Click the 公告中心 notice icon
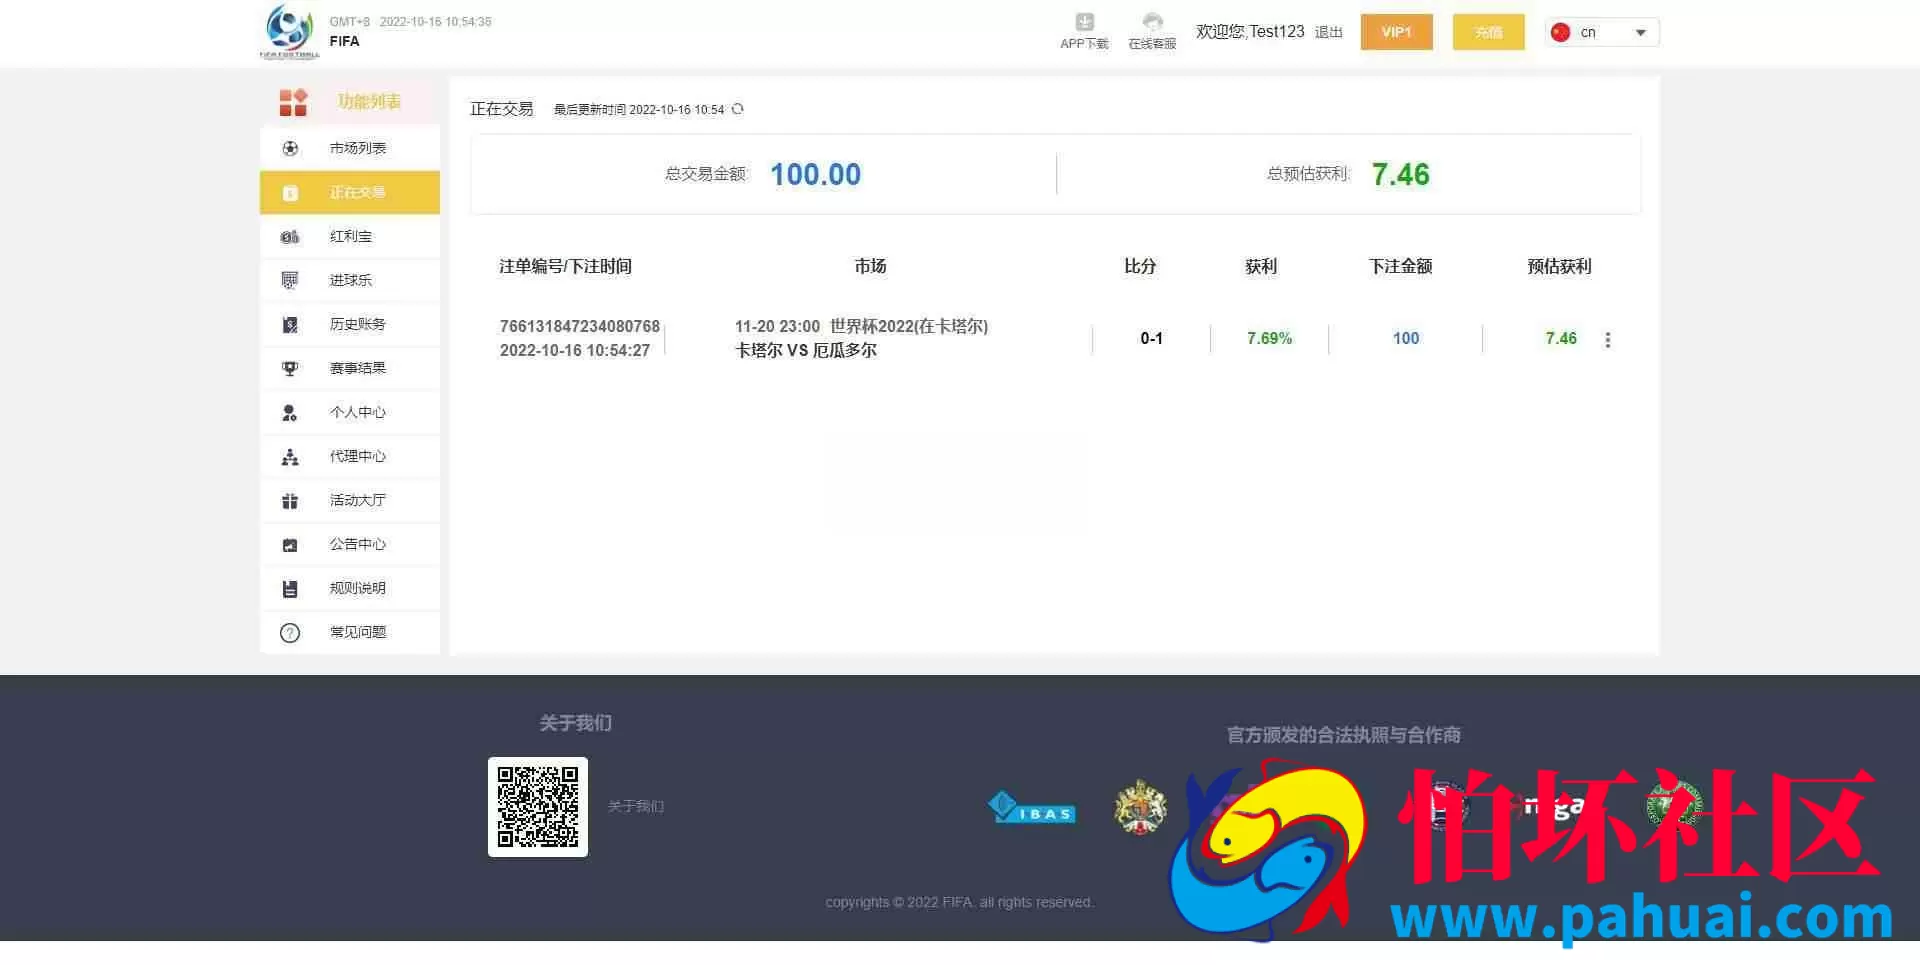 [x=290, y=544]
